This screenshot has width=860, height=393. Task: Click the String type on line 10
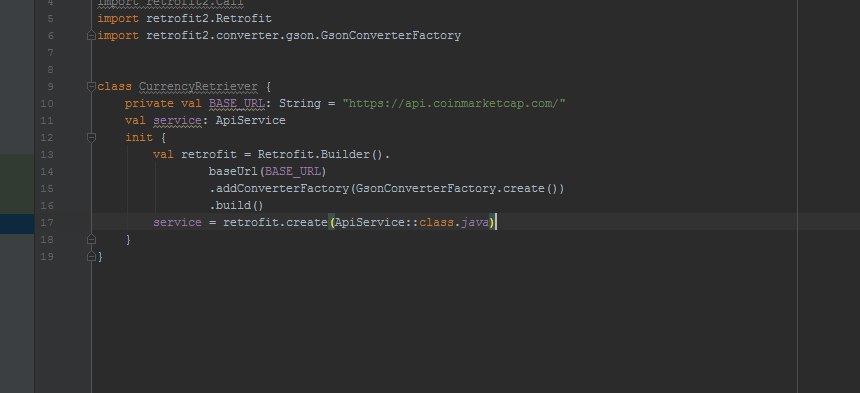(x=299, y=103)
